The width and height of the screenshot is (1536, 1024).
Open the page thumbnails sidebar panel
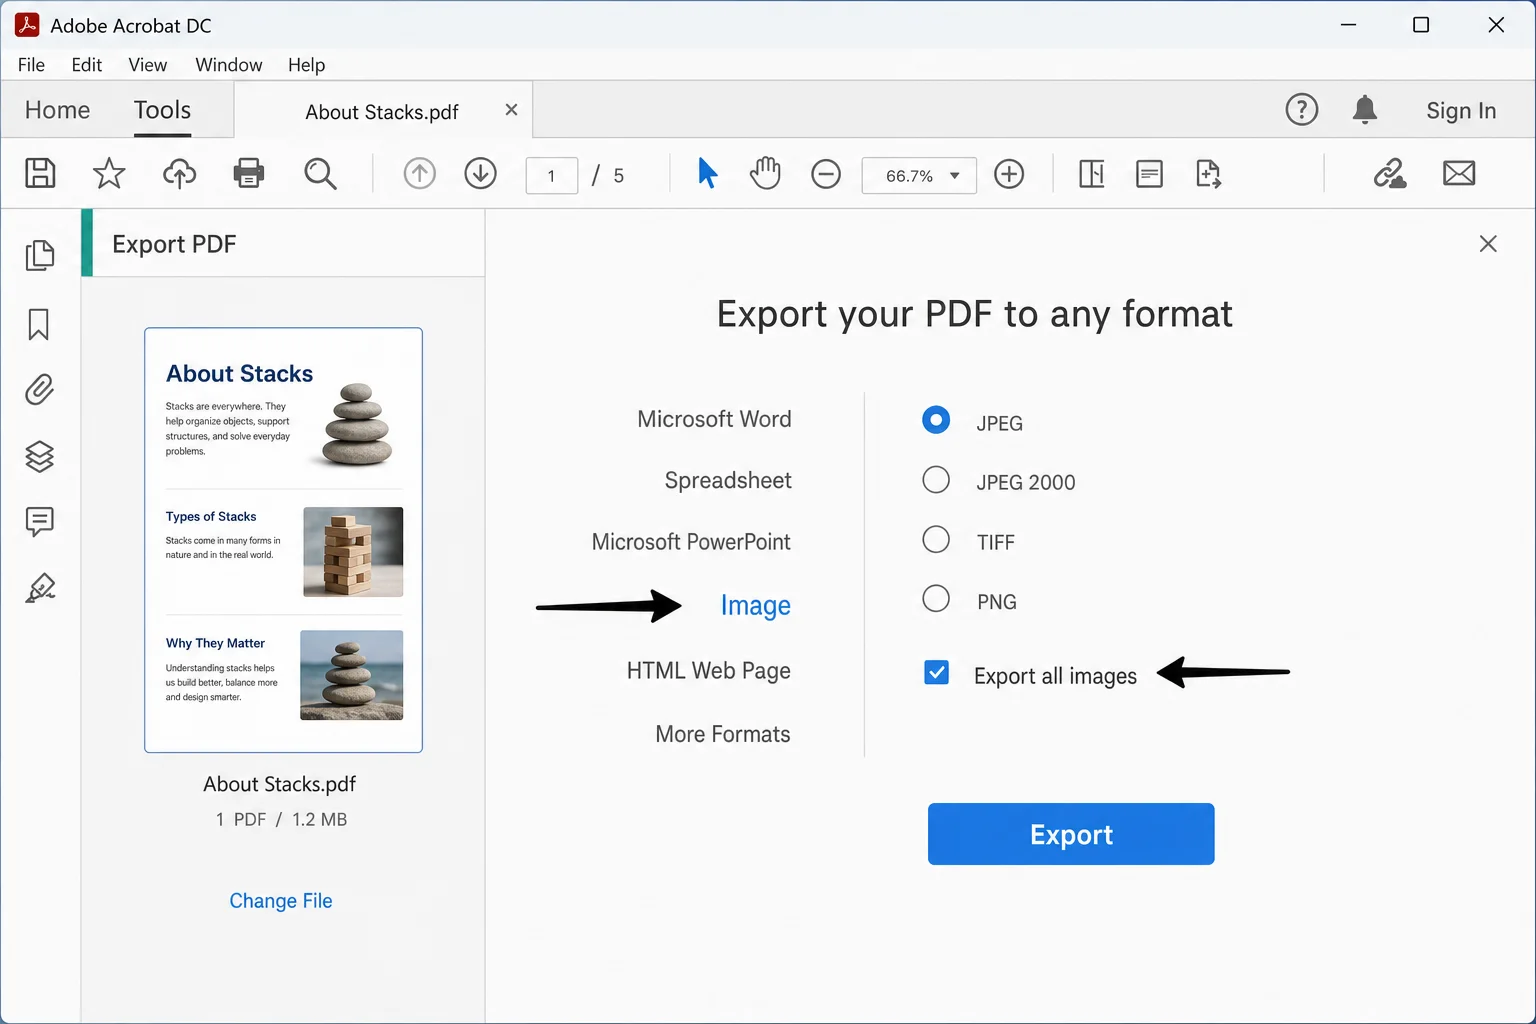(40, 255)
